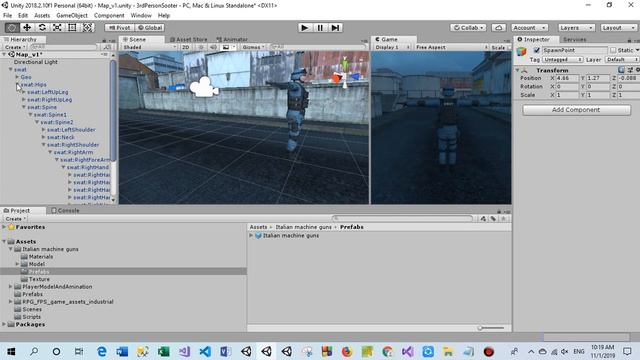Switch to the Services tab
The height and width of the screenshot is (360, 640).
pos(574,40)
